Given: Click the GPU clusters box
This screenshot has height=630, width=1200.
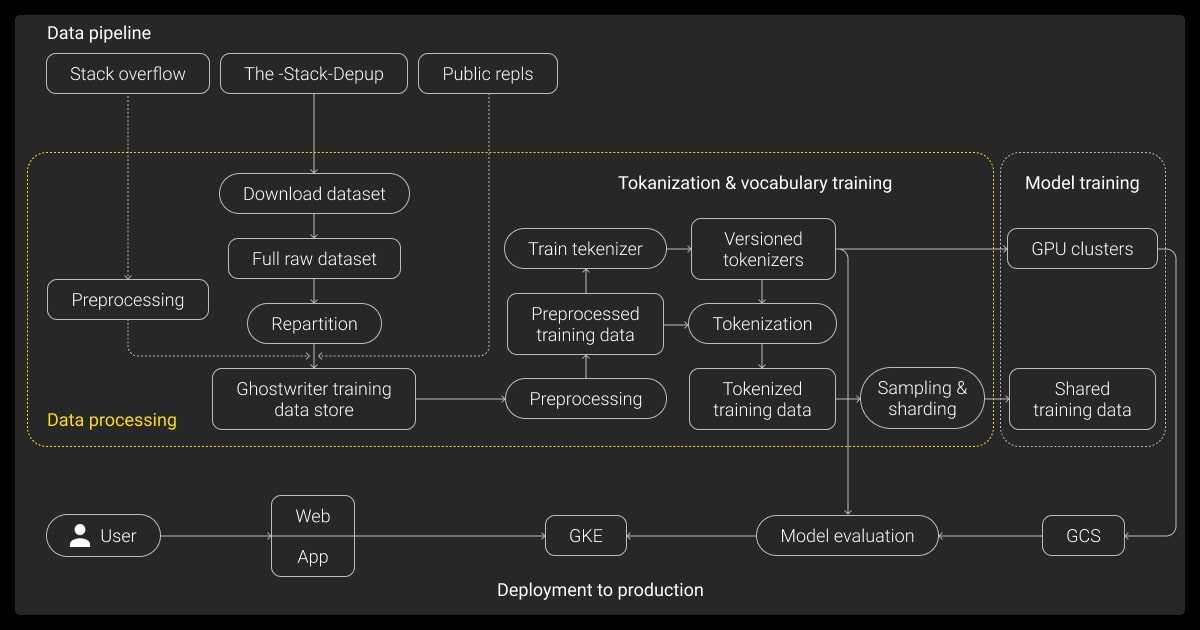Looking at the screenshot, I should click(x=1082, y=249).
